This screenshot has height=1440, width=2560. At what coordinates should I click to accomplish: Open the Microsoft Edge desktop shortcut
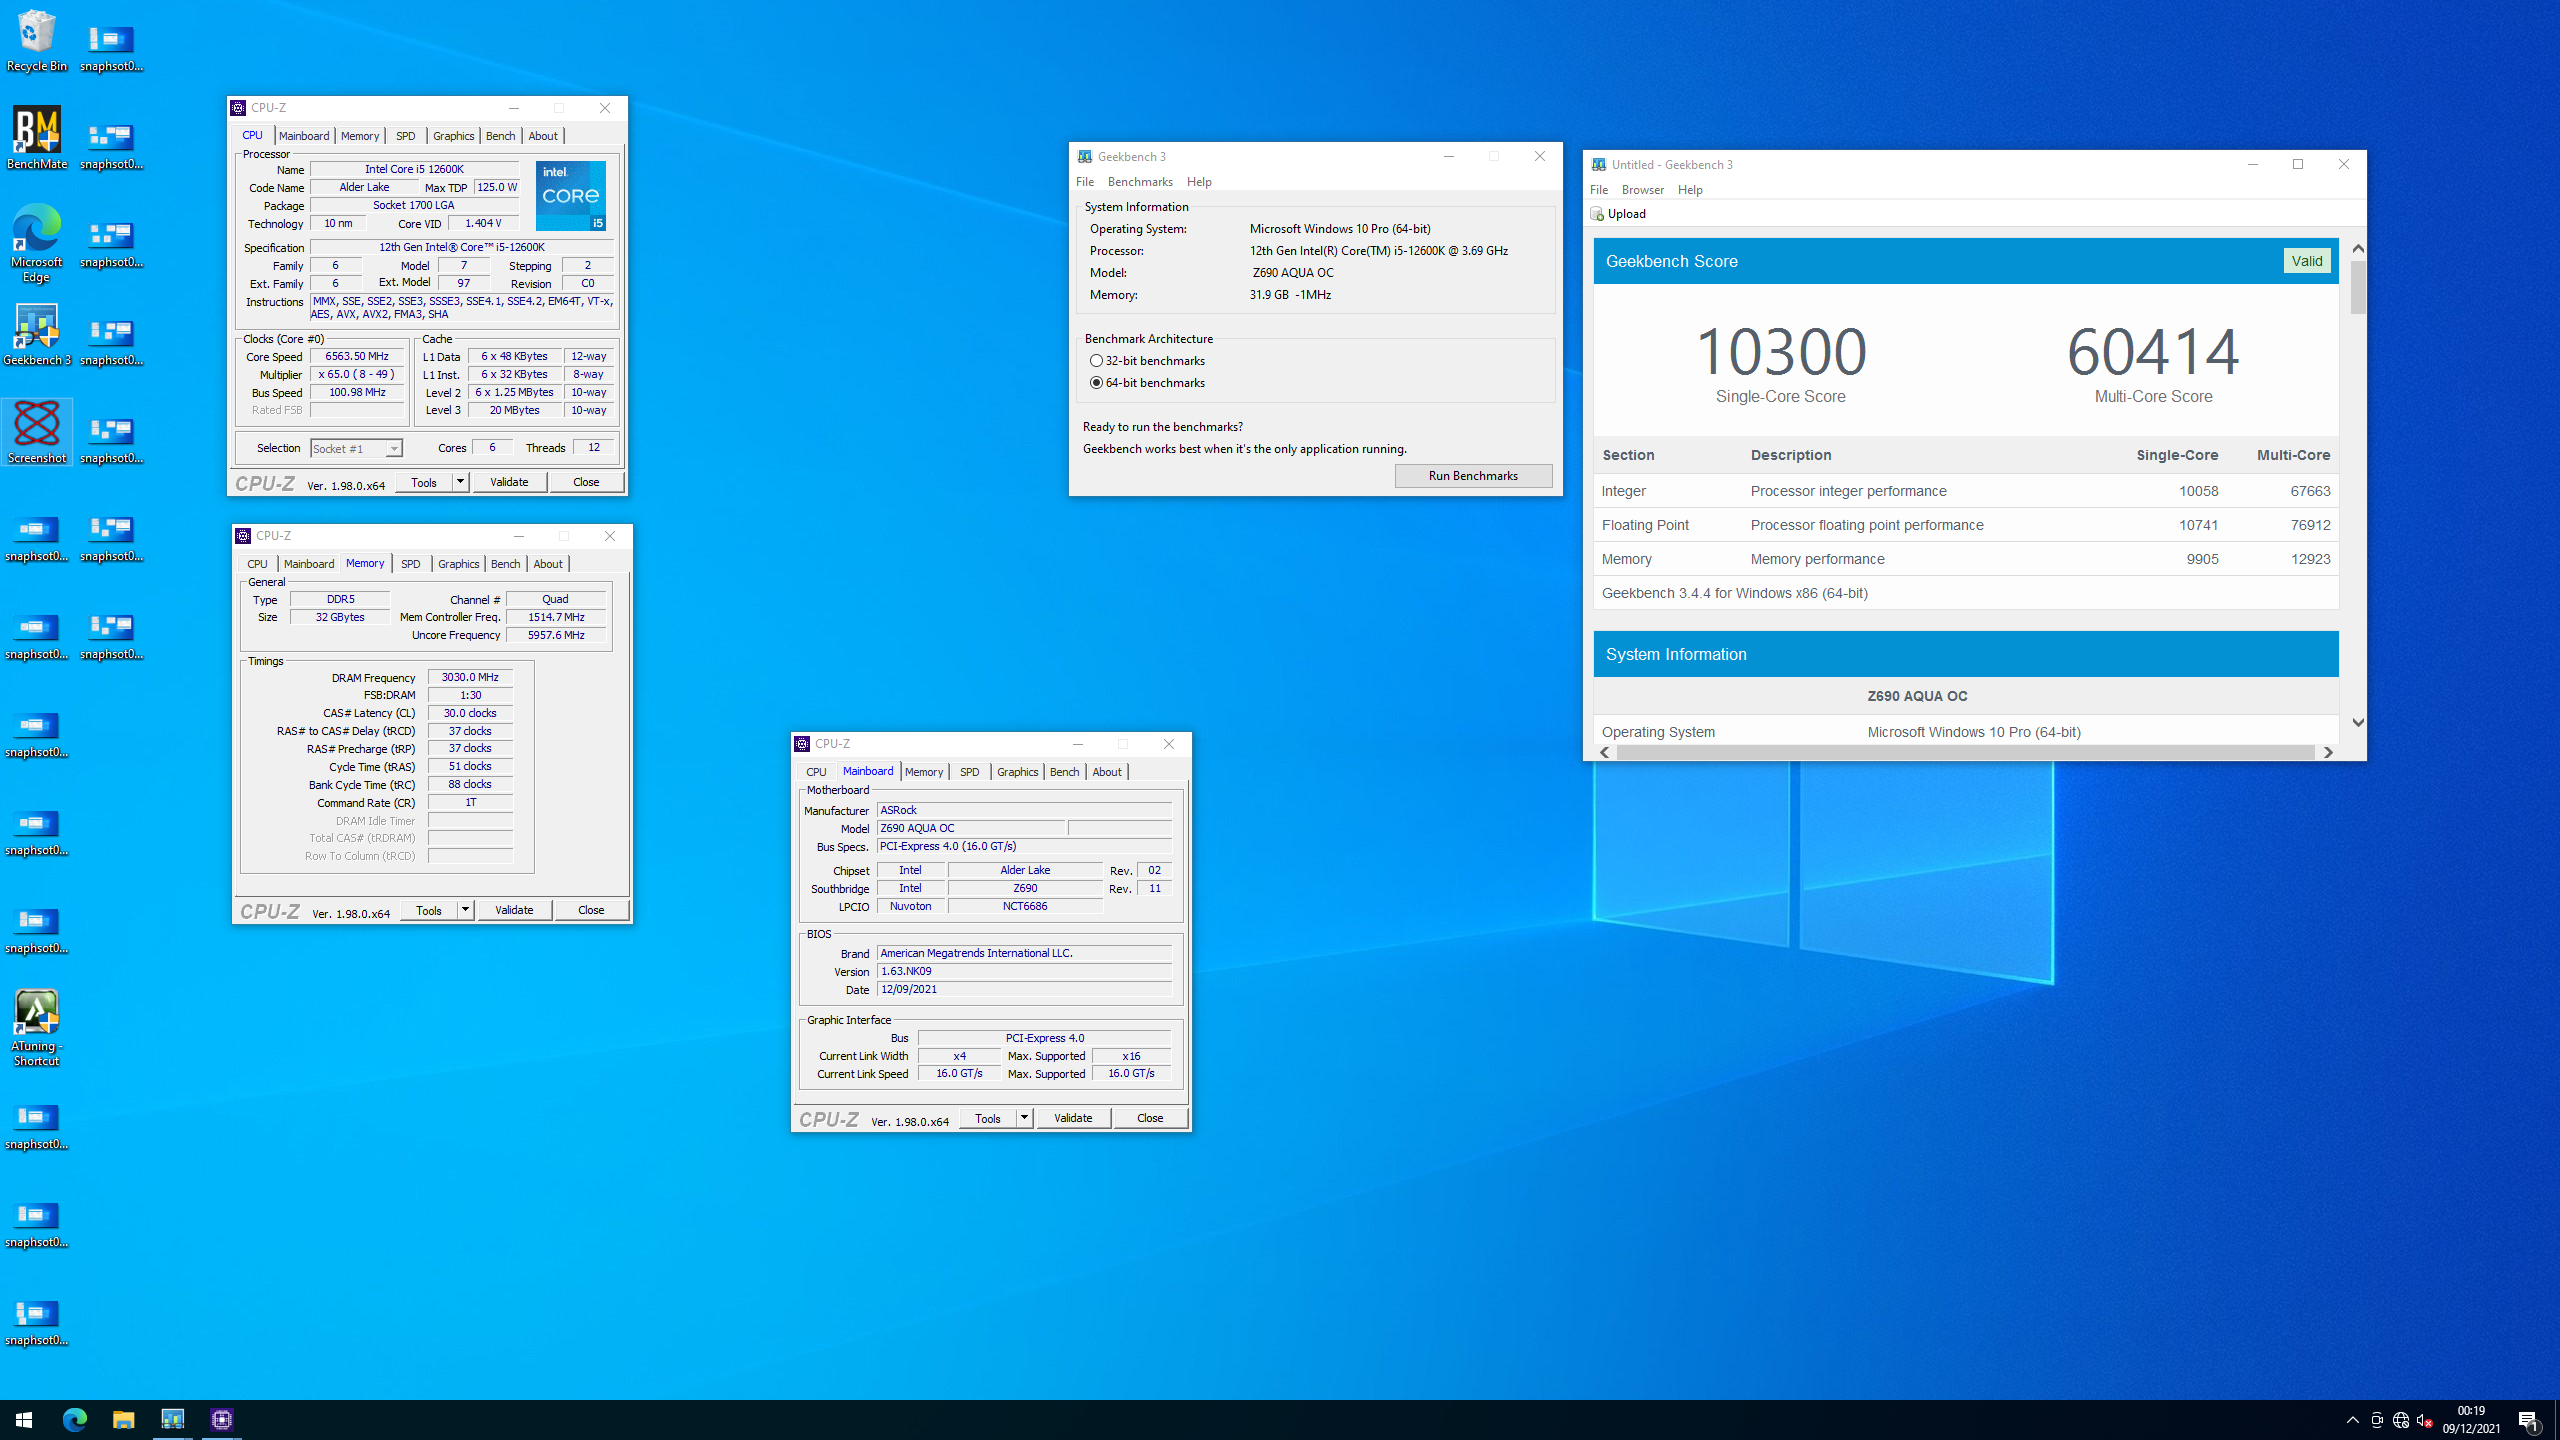(37, 243)
